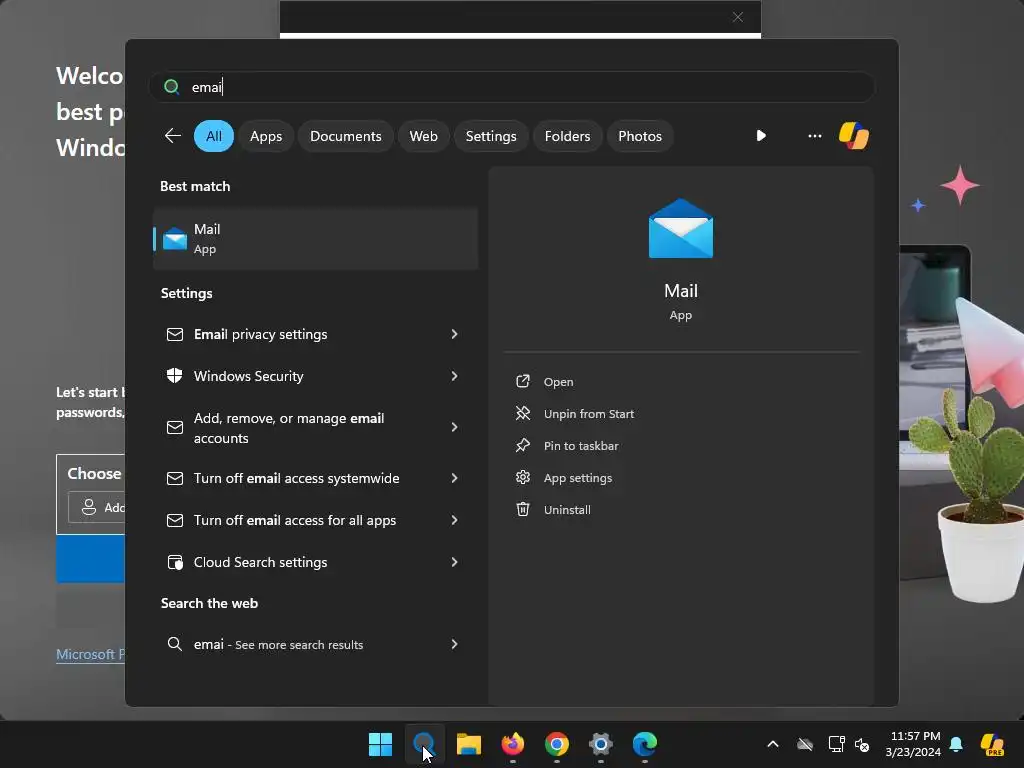Open Email privacy settings result
Image resolution: width=1024 pixels, height=768 pixels.
[315, 334]
